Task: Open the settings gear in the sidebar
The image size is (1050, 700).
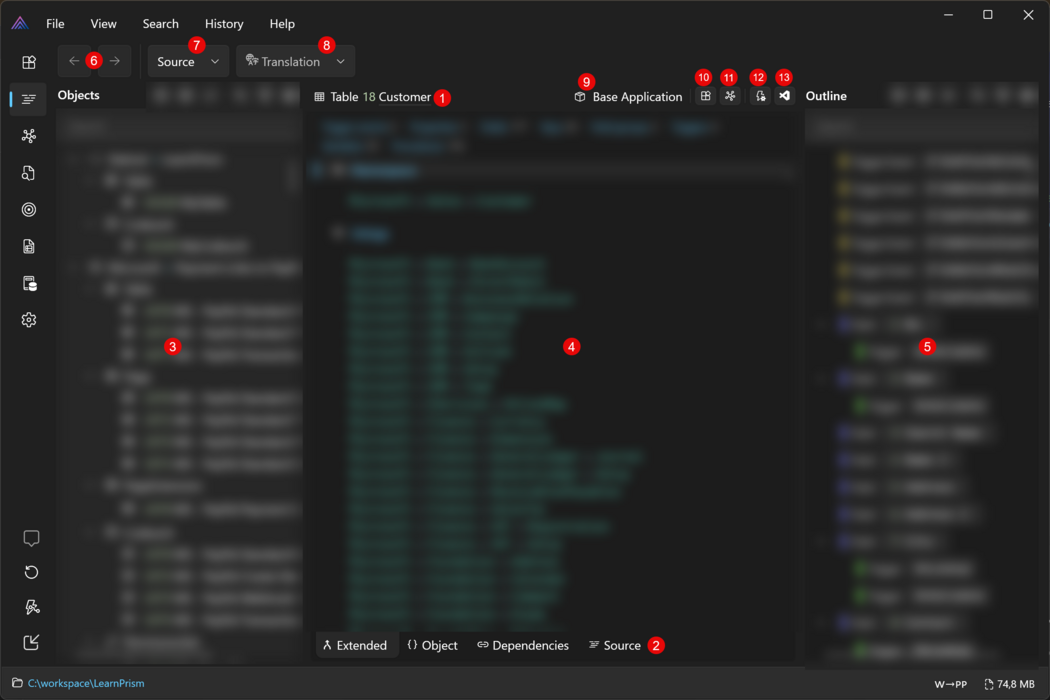Action: (29, 320)
